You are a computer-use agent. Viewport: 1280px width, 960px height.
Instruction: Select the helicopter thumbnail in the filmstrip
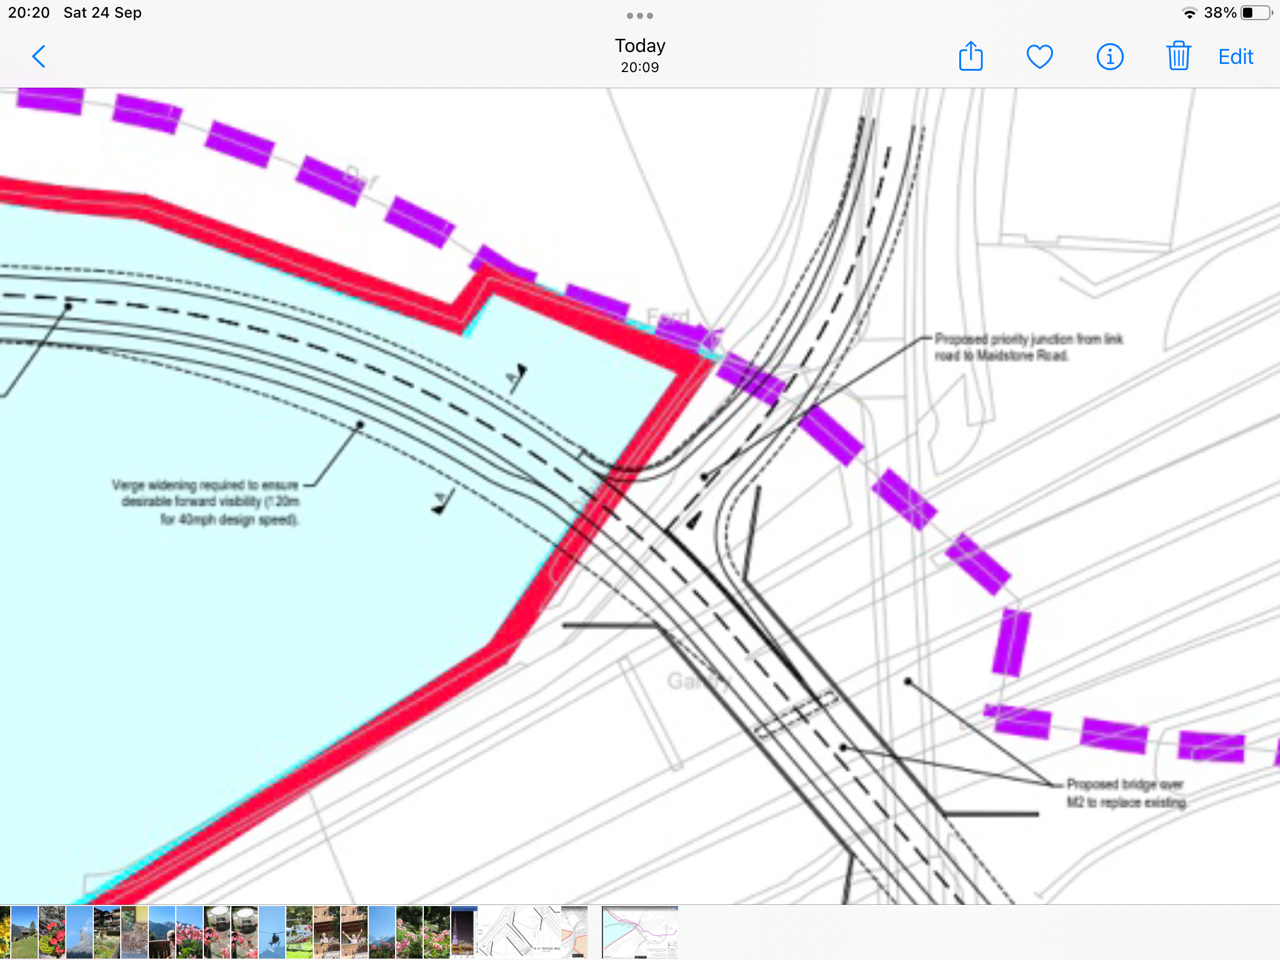click(x=272, y=932)
